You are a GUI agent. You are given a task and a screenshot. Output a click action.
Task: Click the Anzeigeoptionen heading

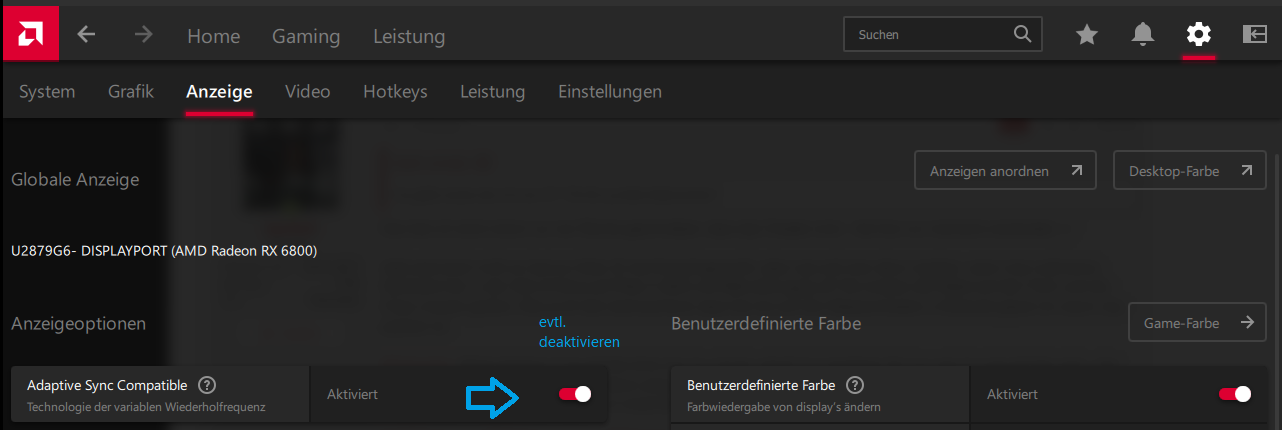[x=78, y=324]
